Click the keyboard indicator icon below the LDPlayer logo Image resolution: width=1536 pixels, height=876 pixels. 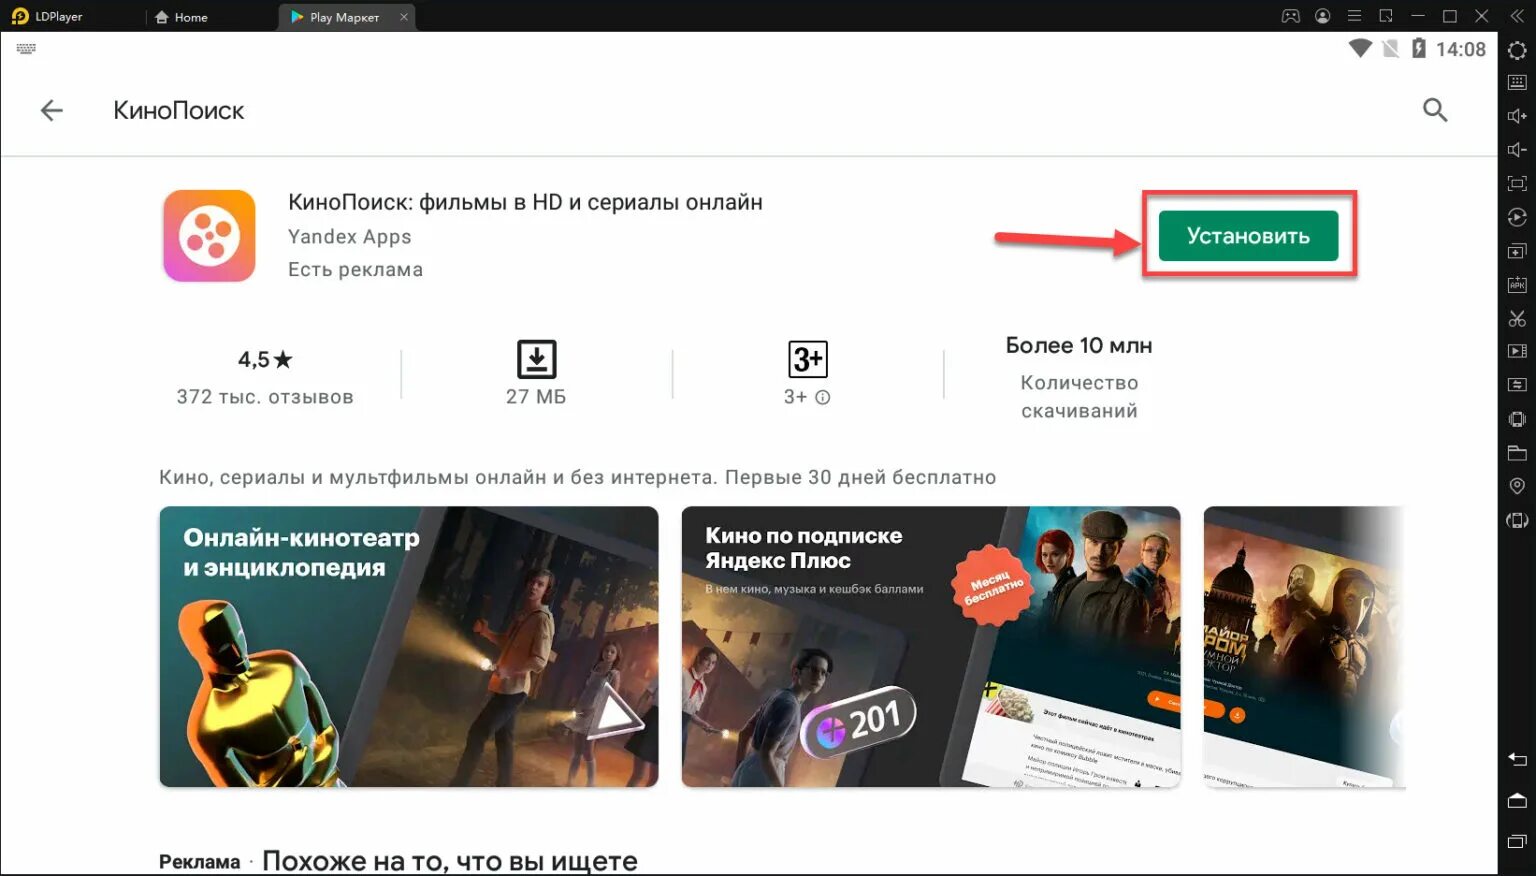[26, 48]
